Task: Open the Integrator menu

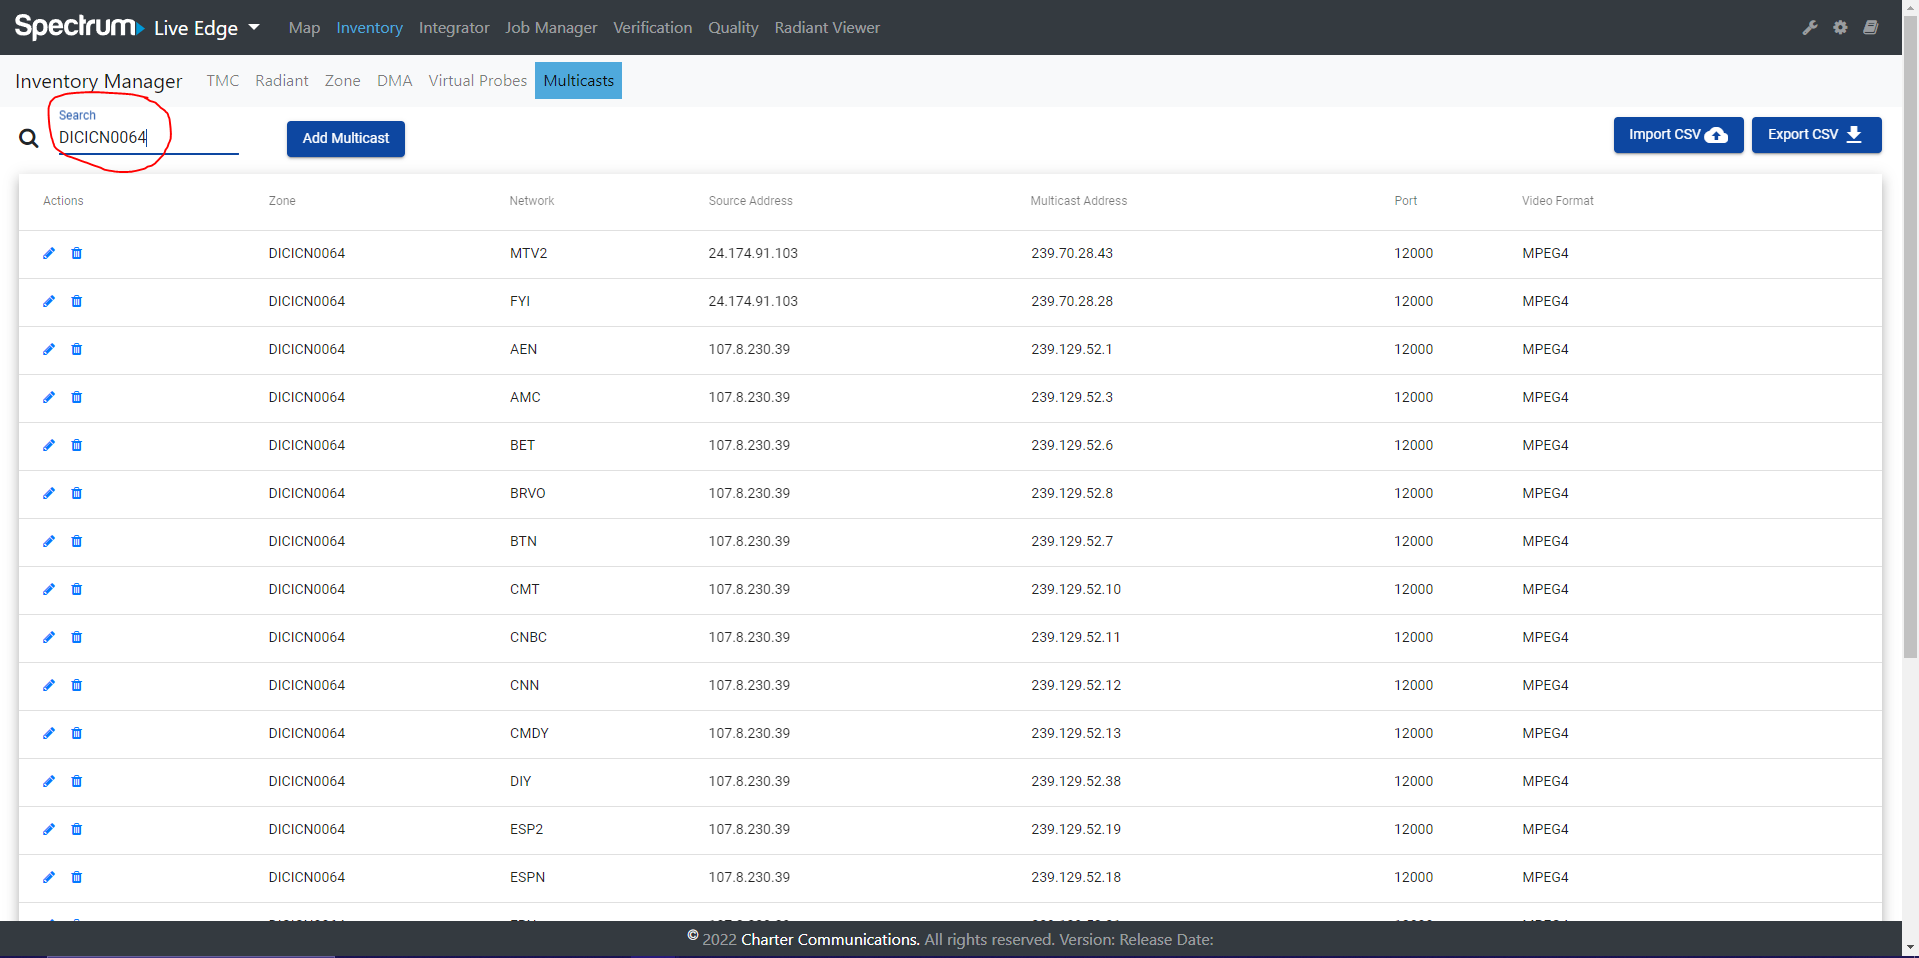Action: click(x=454, y=28)
